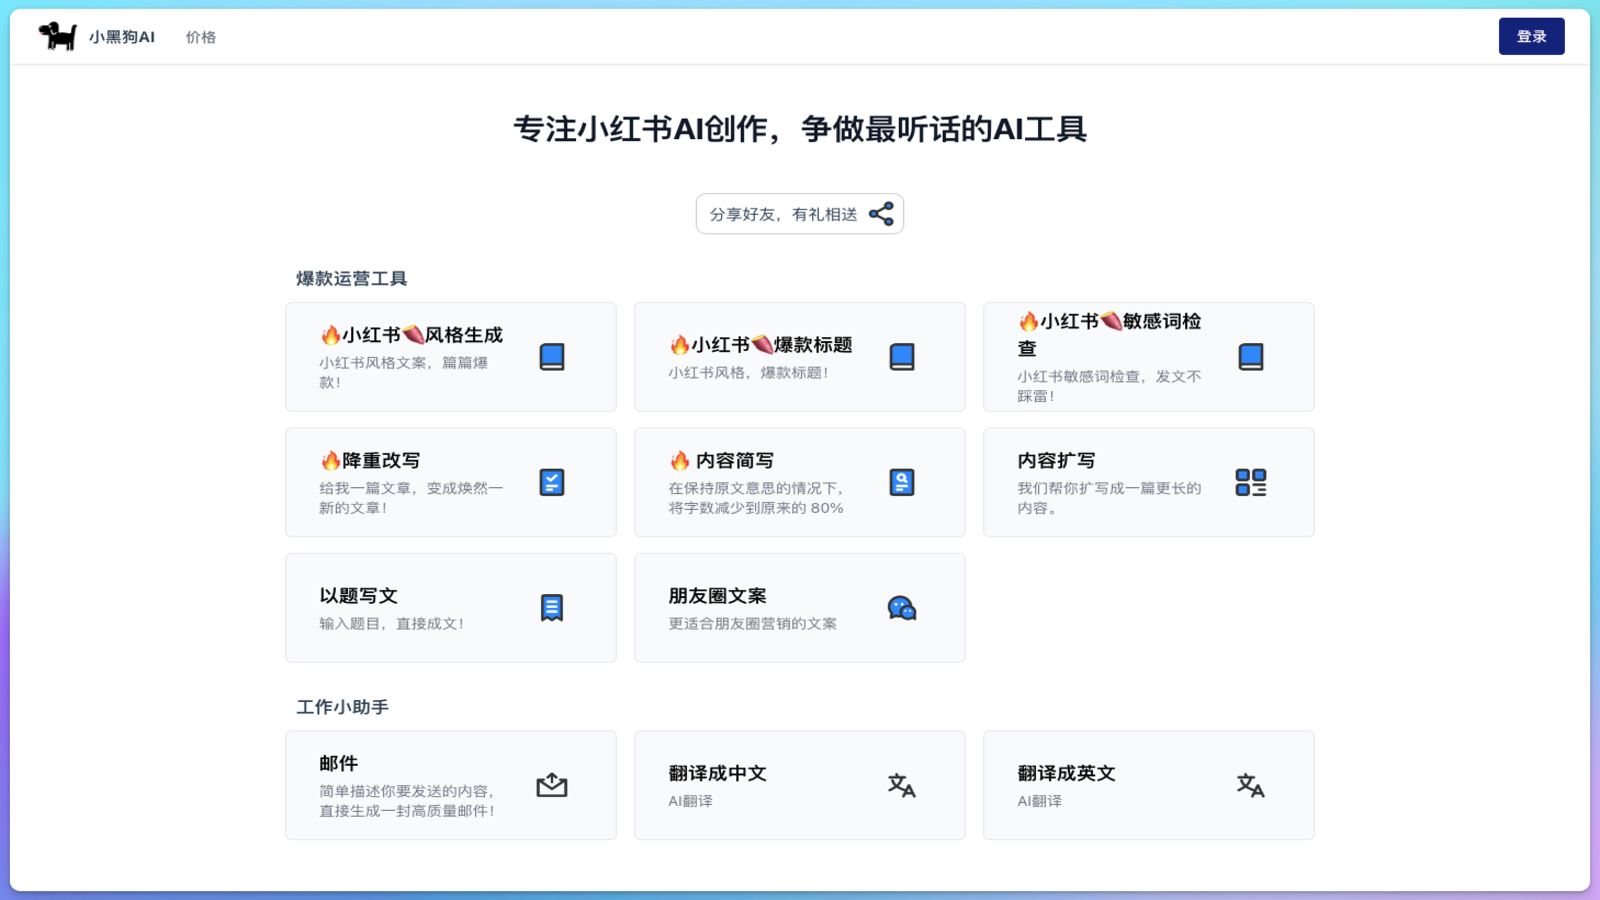Click the 爆款运营工具 section heading
This screenshot has width=1600, height=900.
(352, 279)
